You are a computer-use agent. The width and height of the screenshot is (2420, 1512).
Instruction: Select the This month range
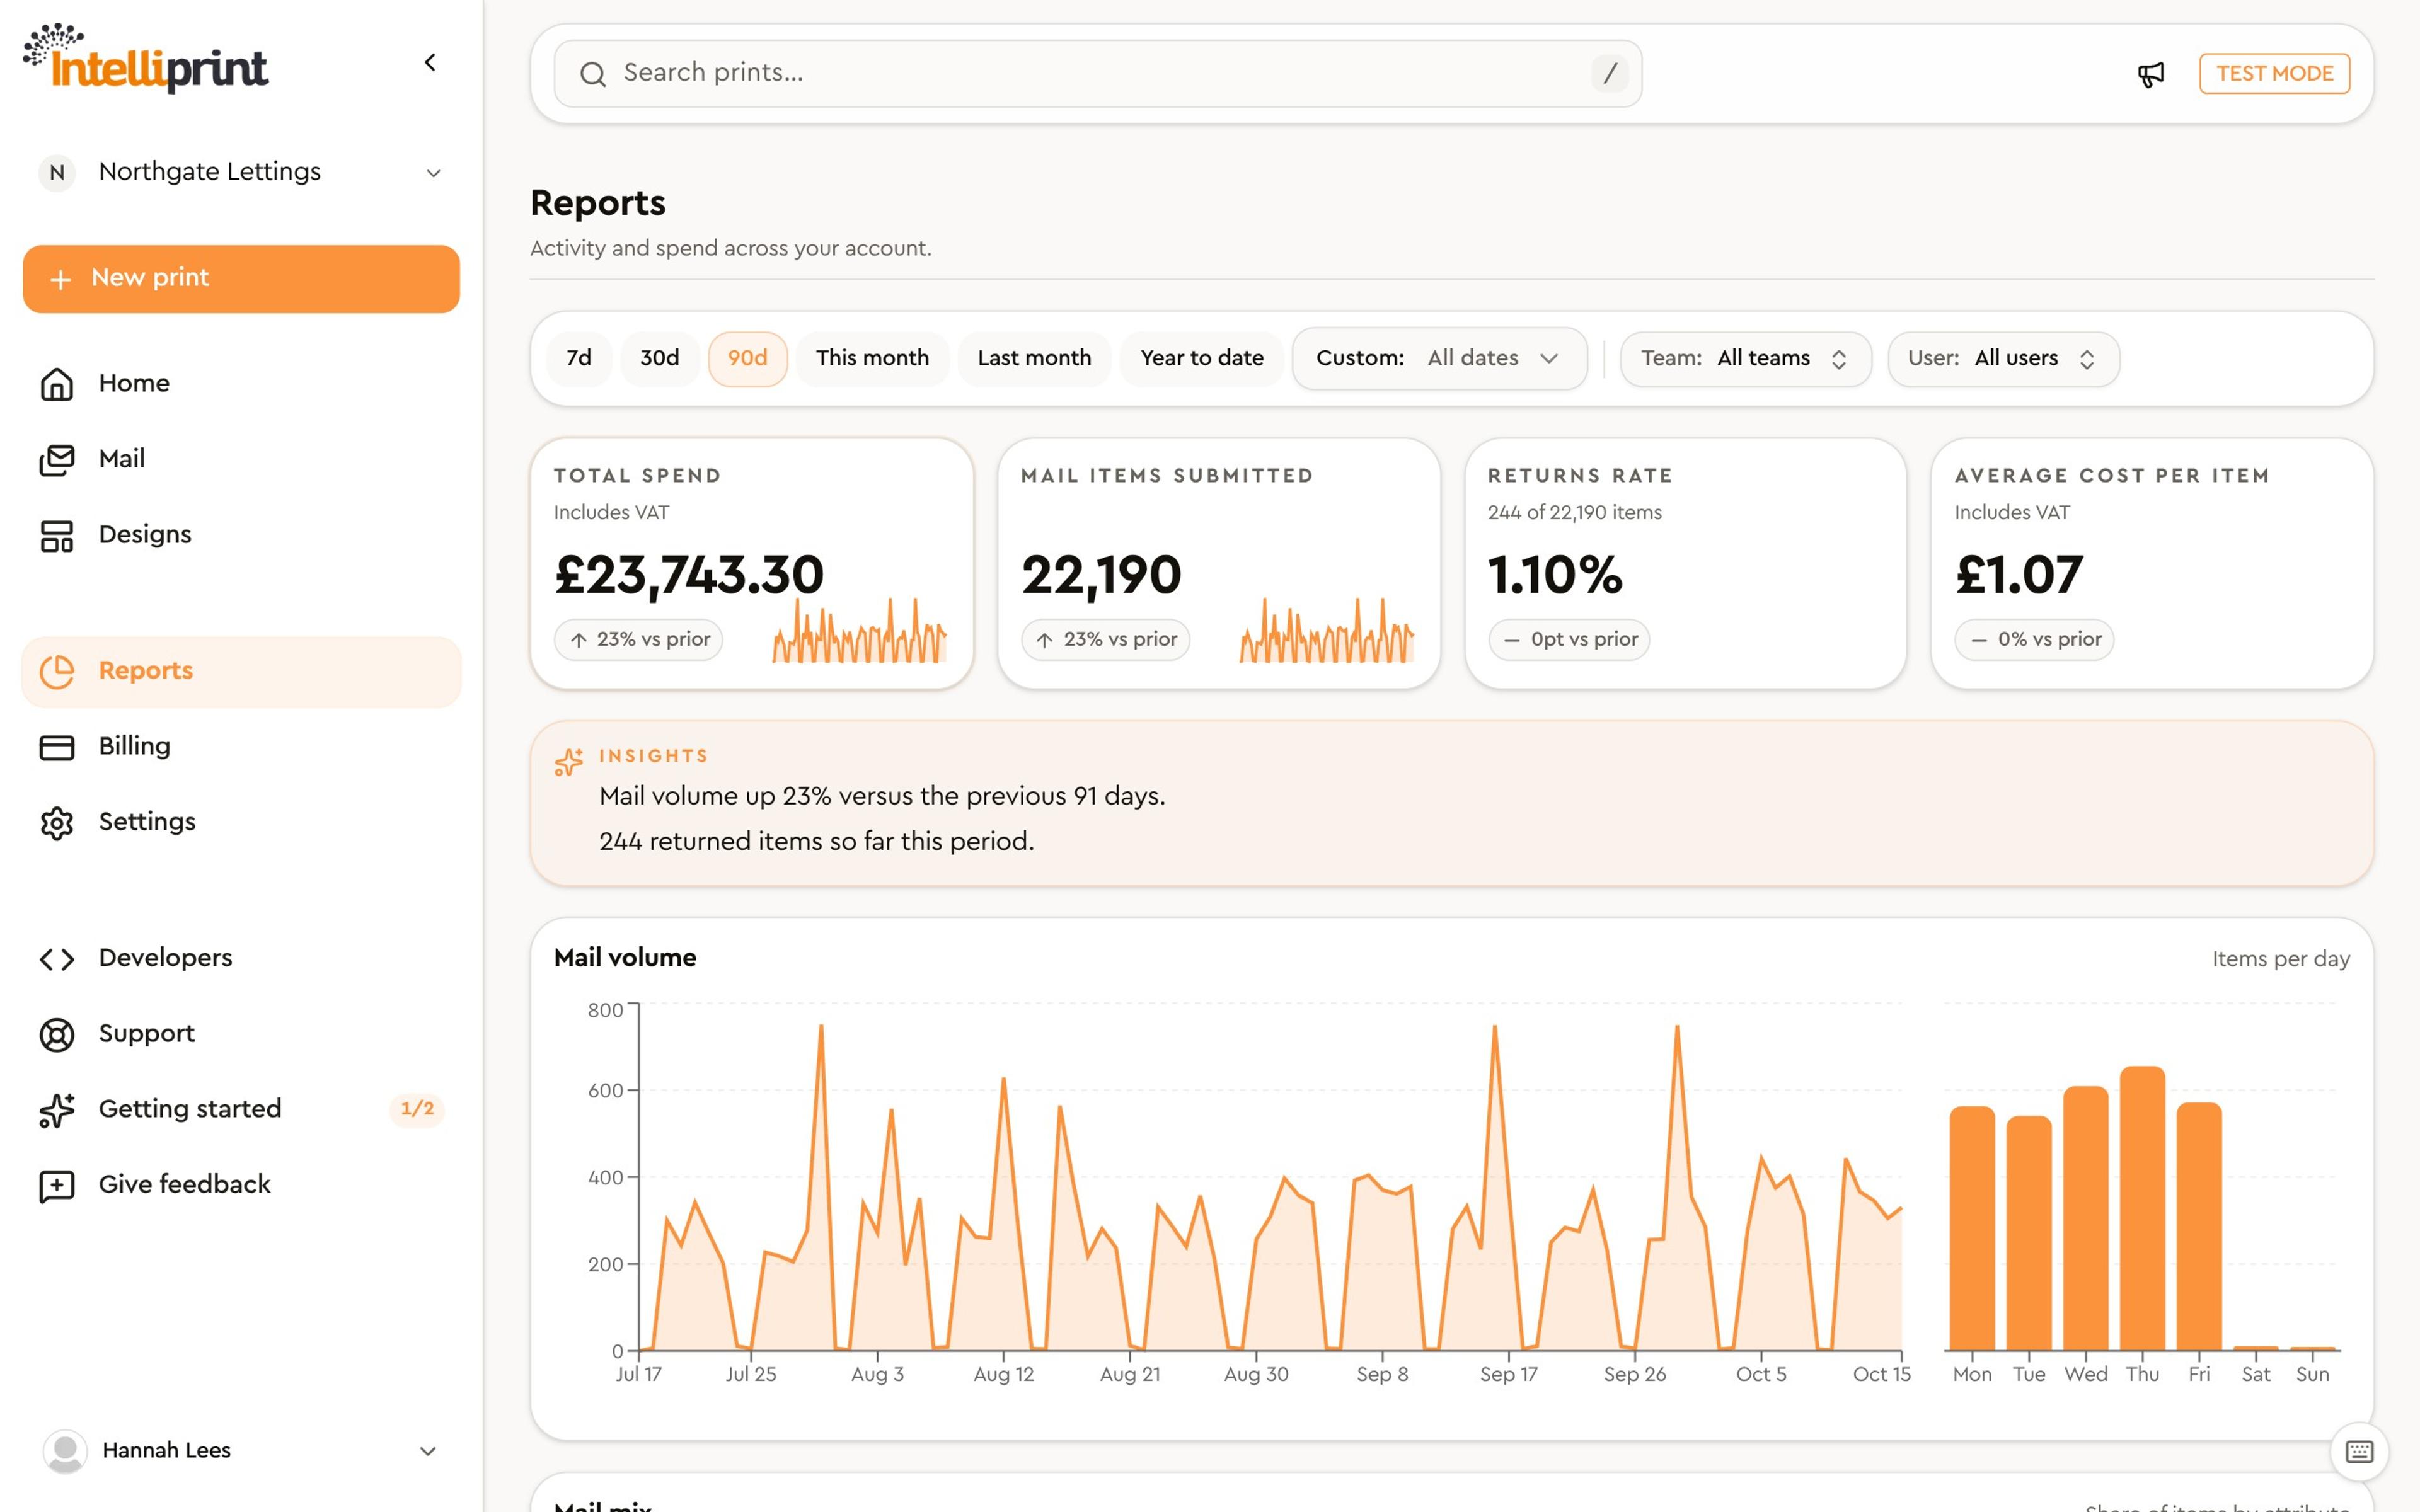click(x=872, y=358)
